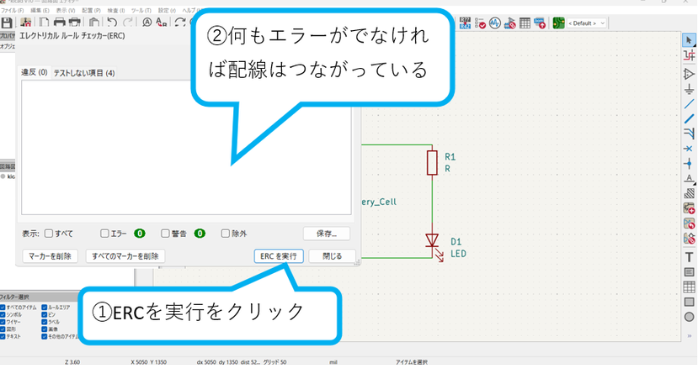Open Schematic Setup icon in toolbar
This screenshot has height=365, width=698.
[26, 22]
